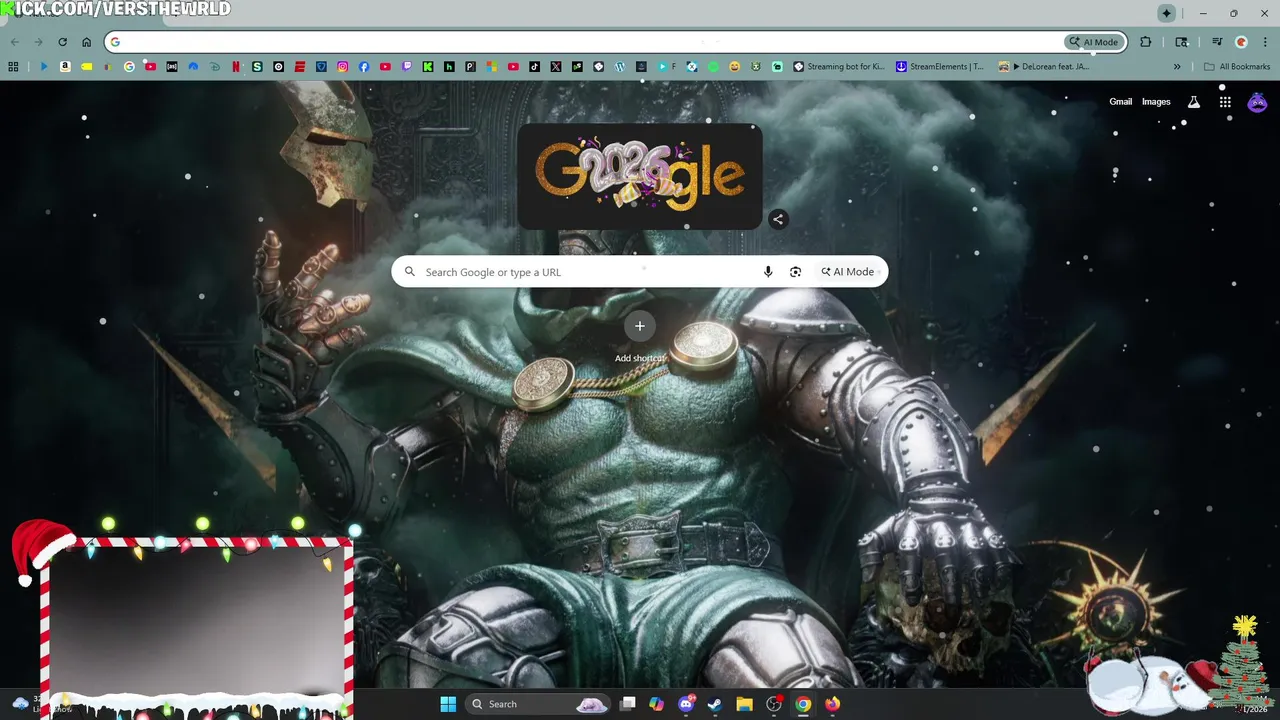Viewport: 1280px width, 720px height.
Task: Open the Instagram bookmark in bookmarks bar
Action: tap(342, 67)
